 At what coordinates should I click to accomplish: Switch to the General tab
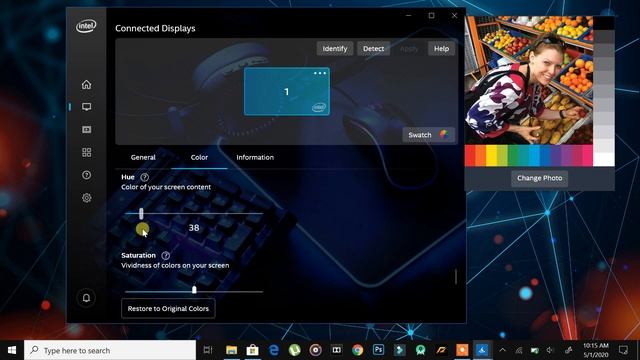[x=143, y=157]
